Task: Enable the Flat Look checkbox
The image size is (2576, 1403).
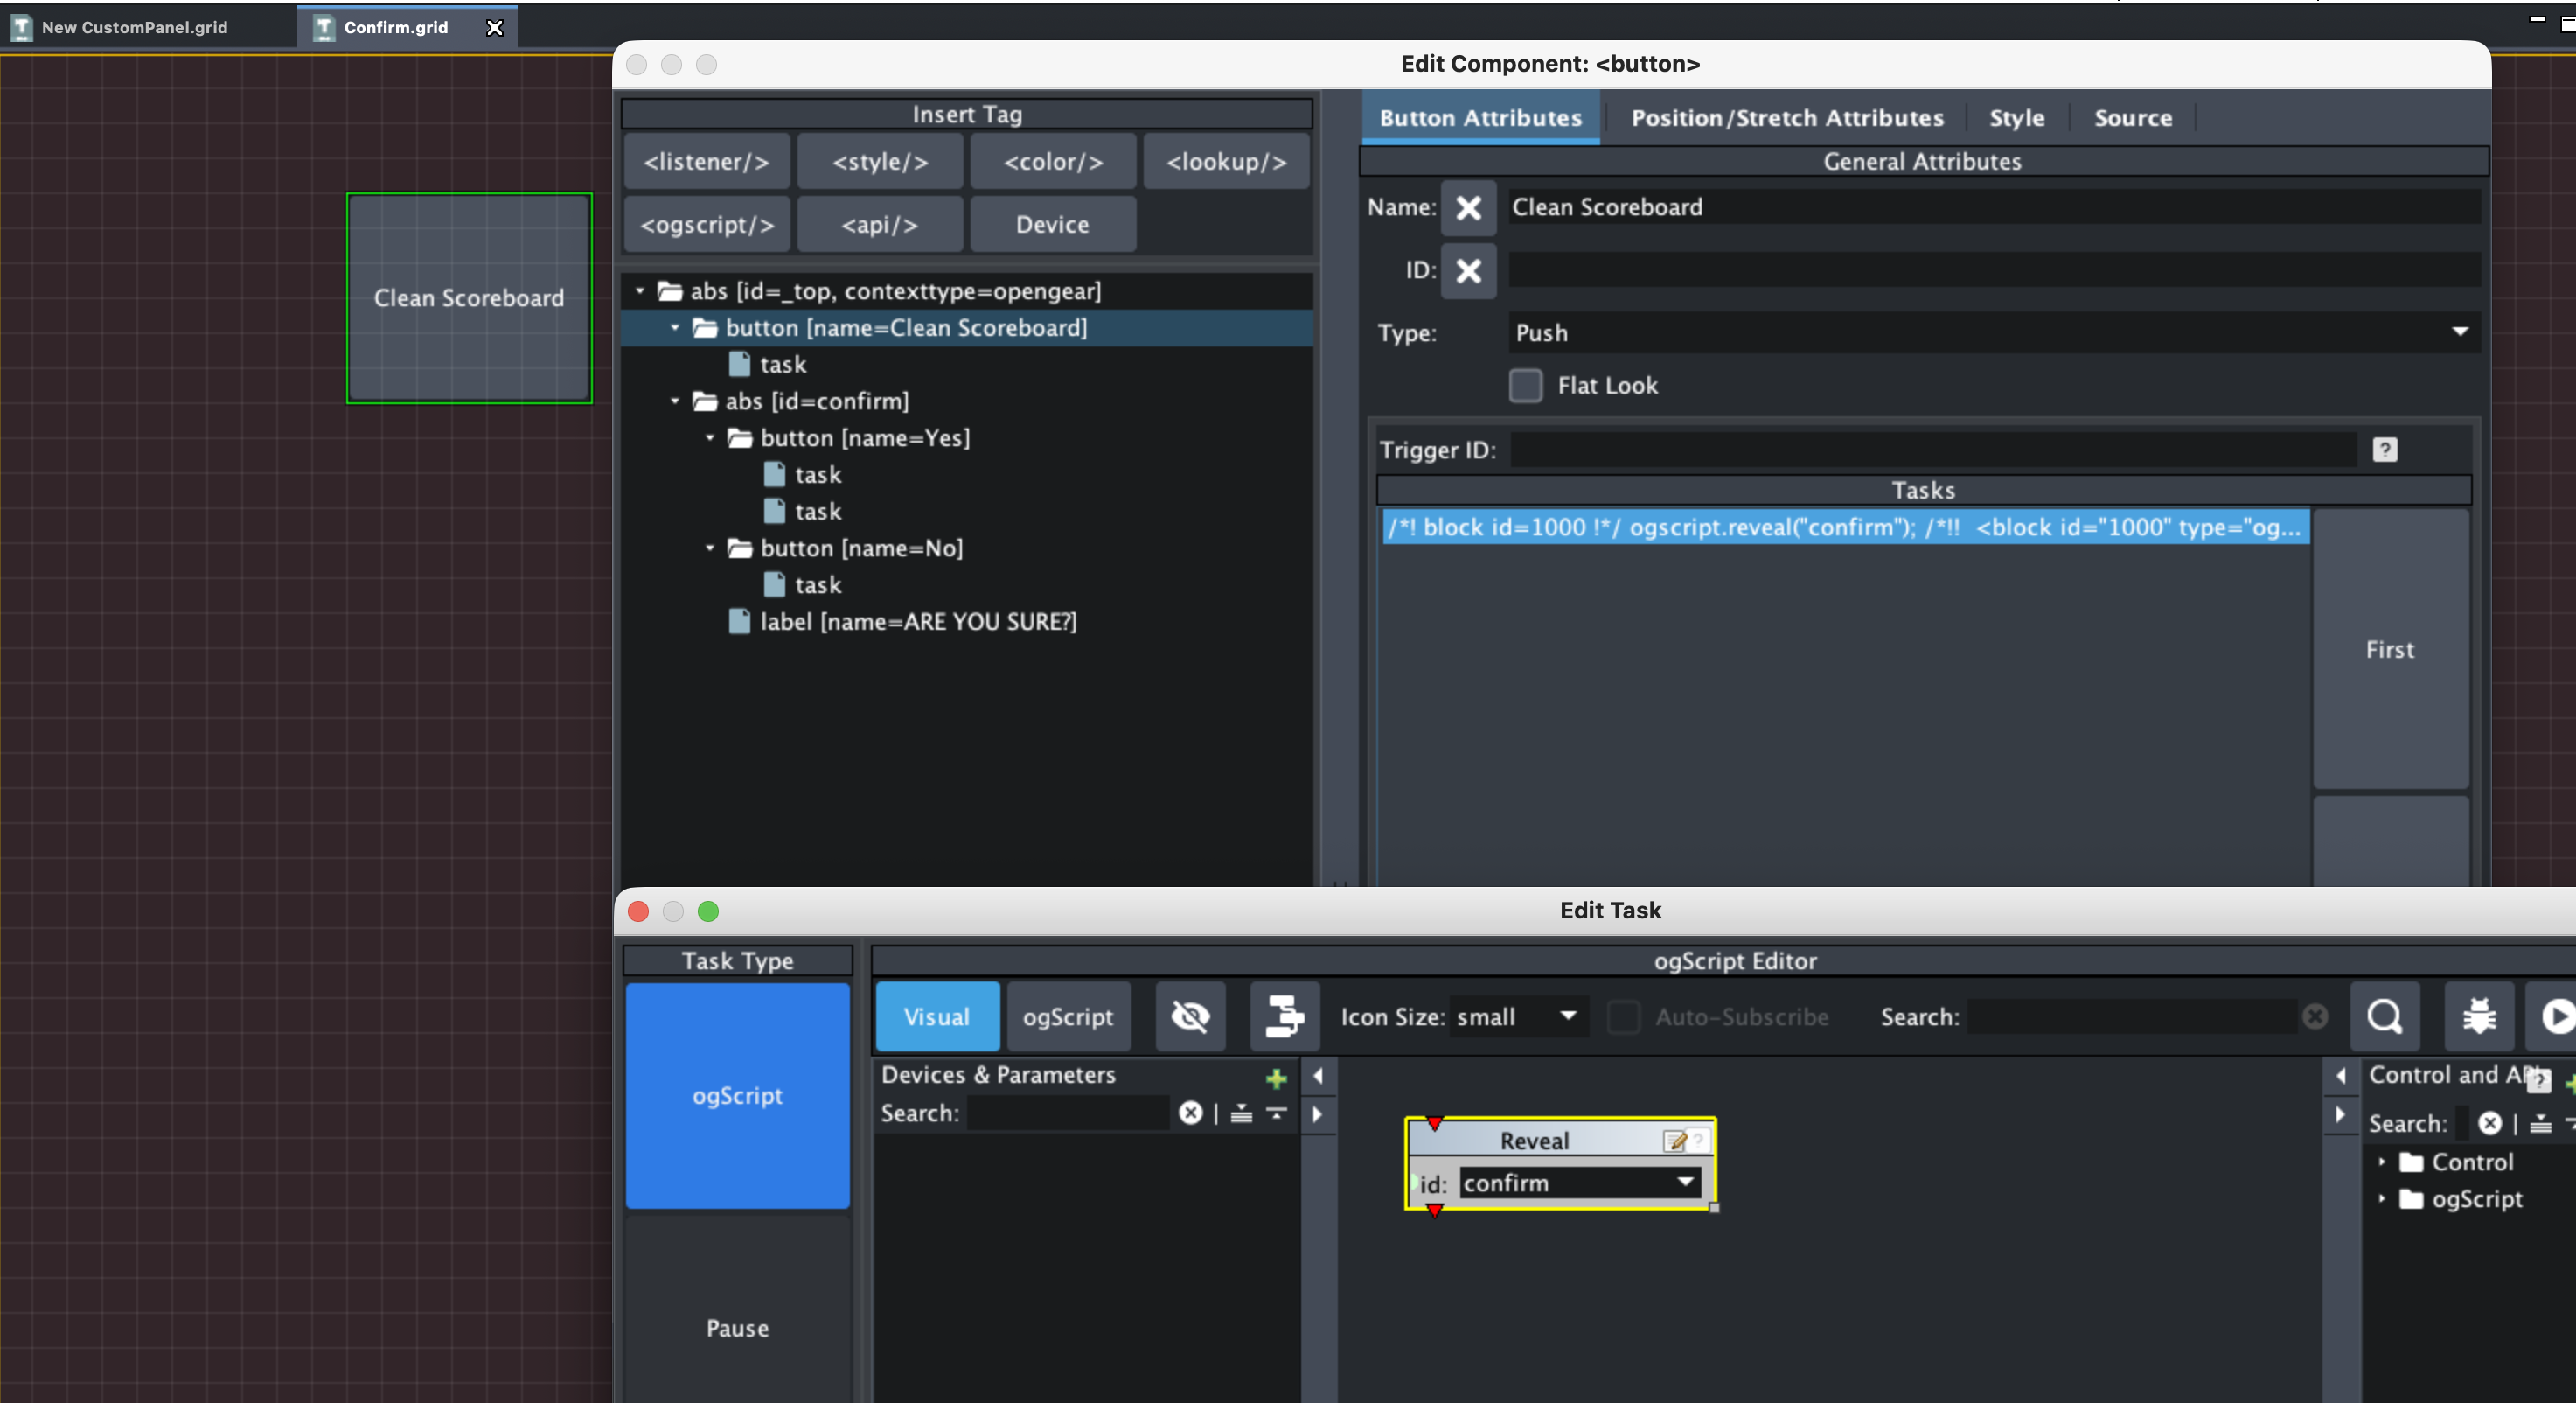Action: [1525, 386]
